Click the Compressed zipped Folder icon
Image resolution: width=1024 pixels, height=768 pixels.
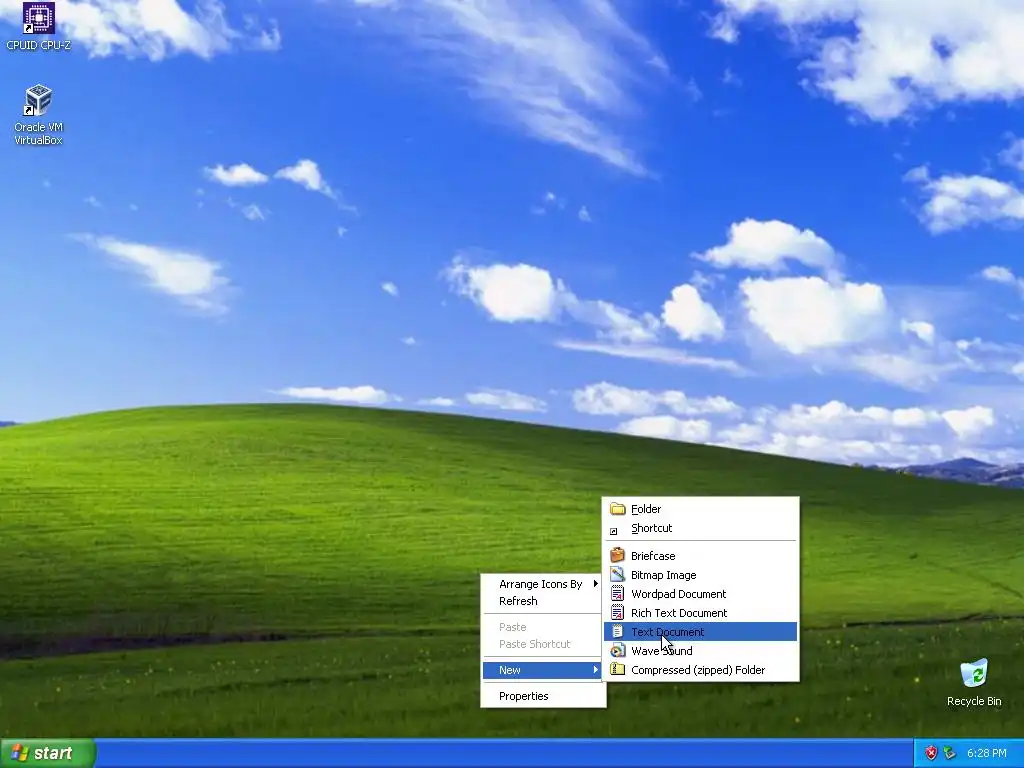pos(617,669)
